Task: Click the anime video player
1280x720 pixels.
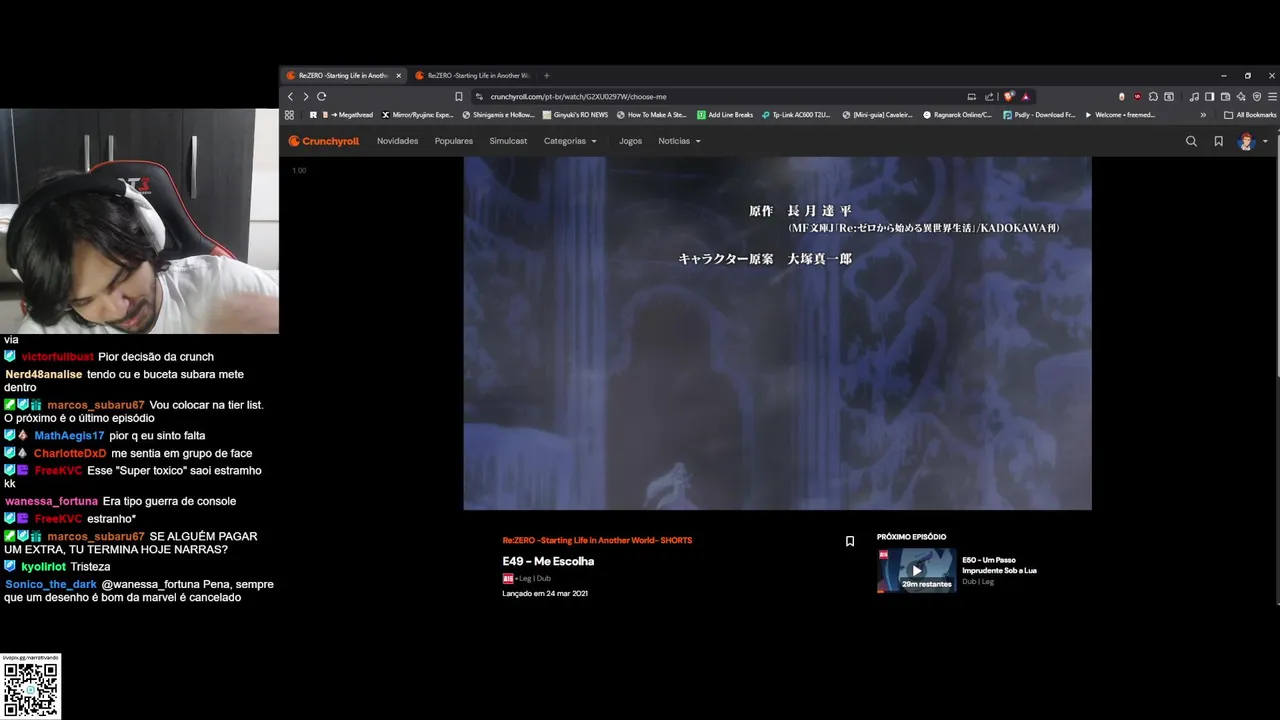Action: coord(777,333)
